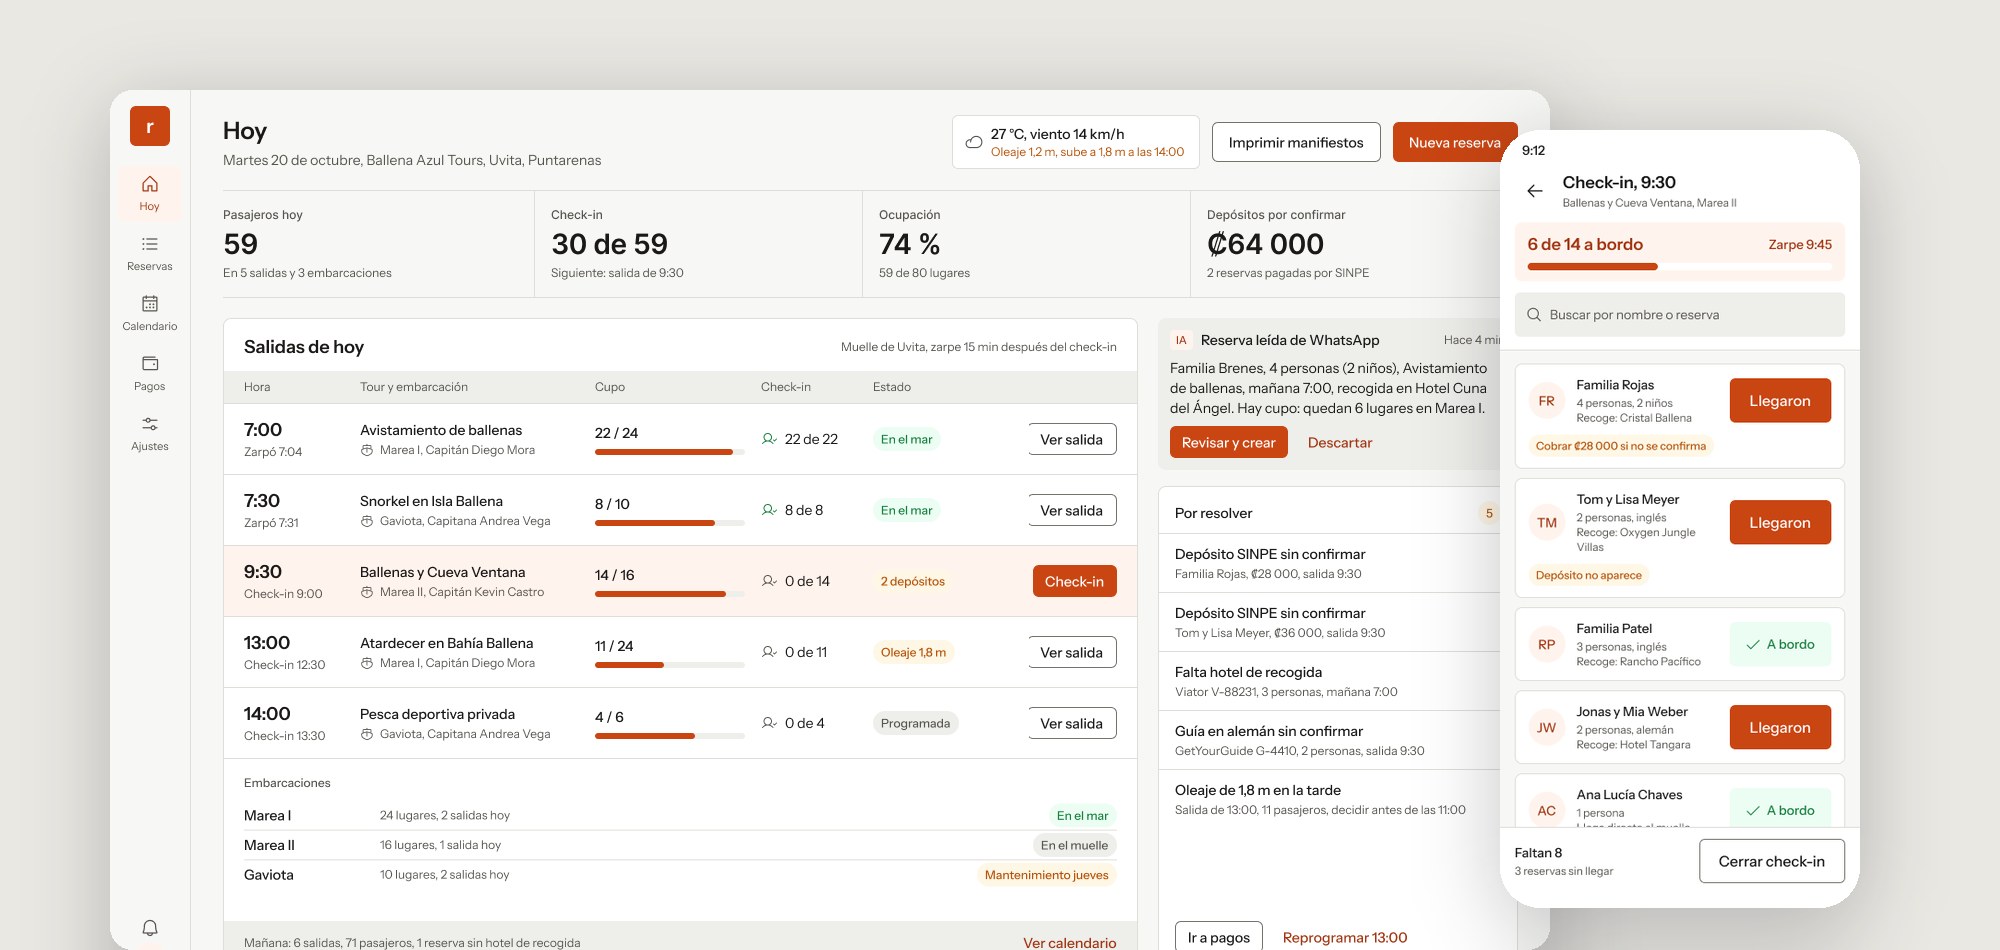Click Ver salida for 13:00 Atardecer

point(1072,652)
